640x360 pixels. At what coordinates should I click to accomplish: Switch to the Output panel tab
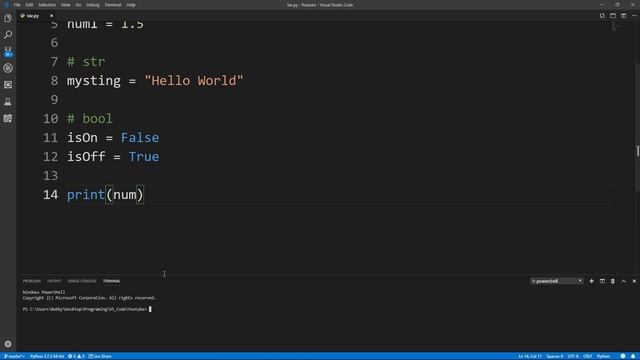[x=54, y=281]
